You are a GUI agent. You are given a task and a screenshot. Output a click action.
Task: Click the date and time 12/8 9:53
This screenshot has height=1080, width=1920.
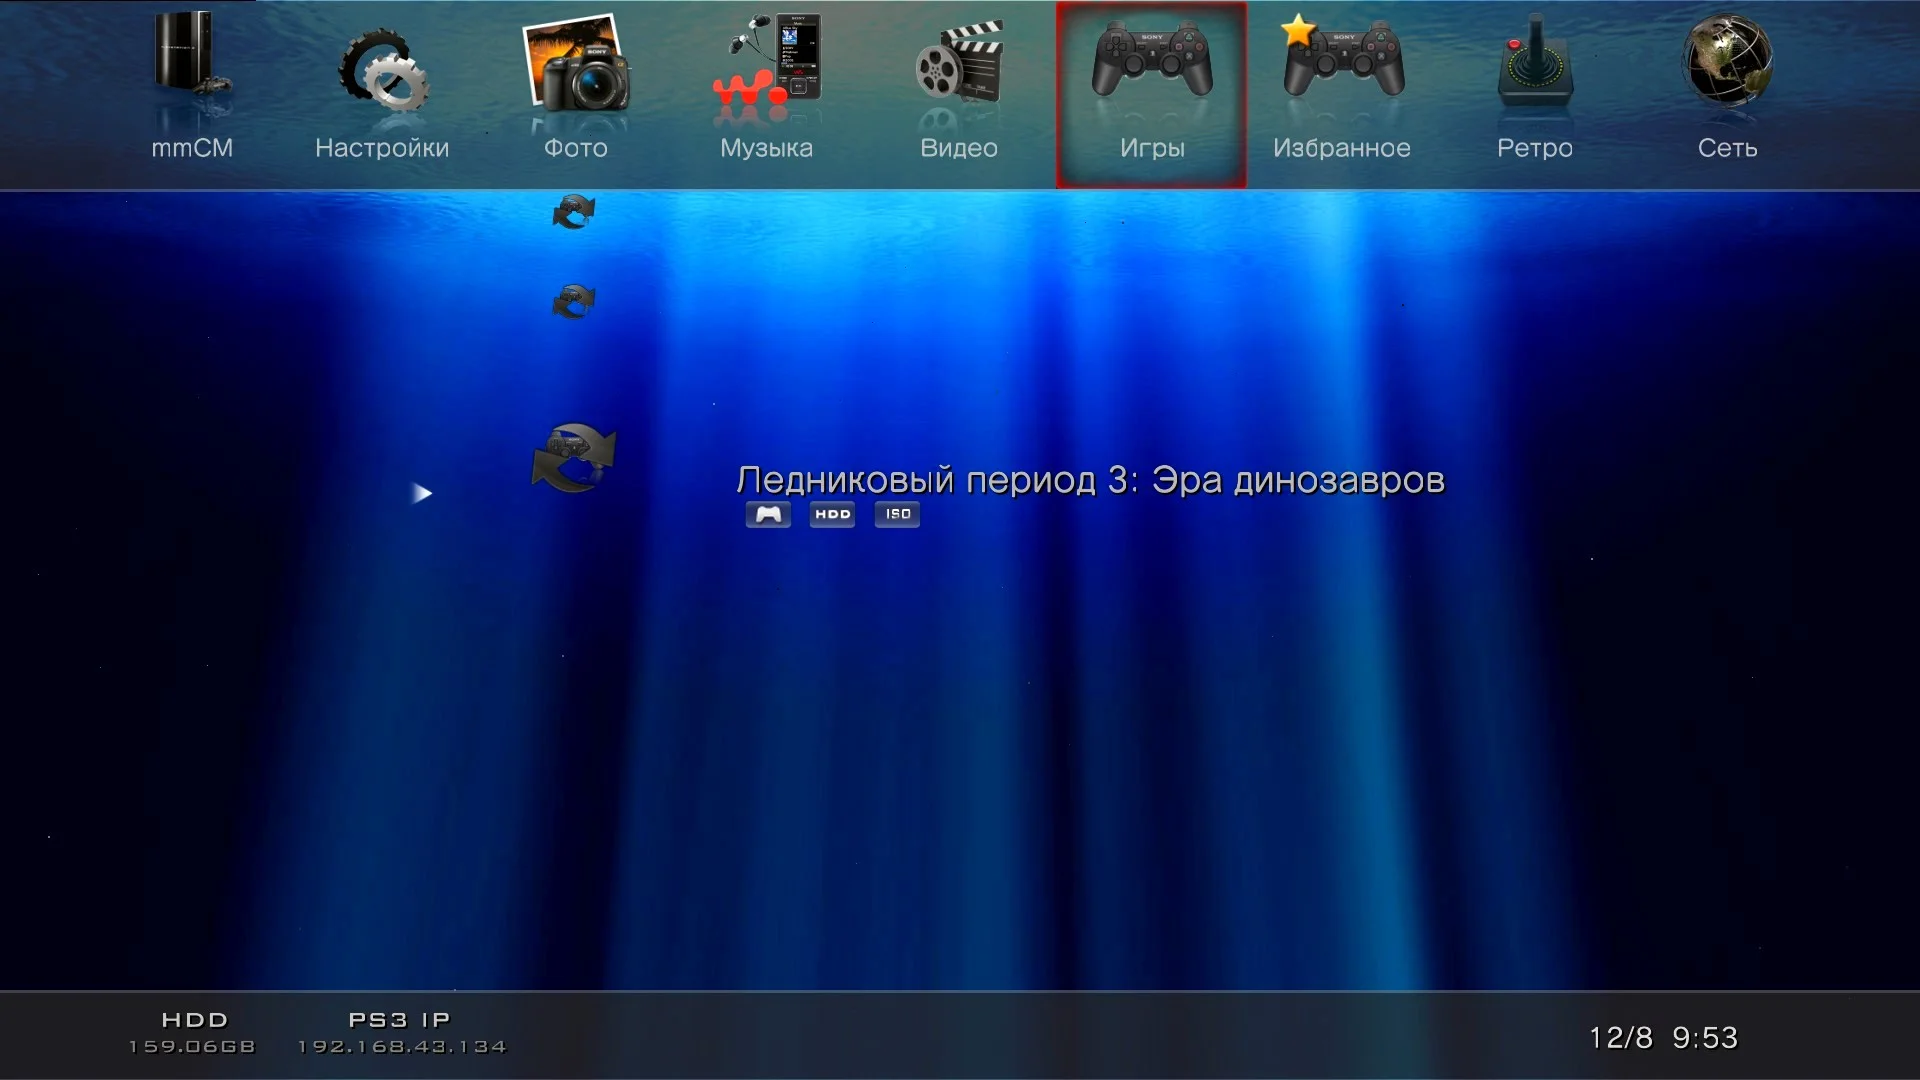tap(1663, 1038)
